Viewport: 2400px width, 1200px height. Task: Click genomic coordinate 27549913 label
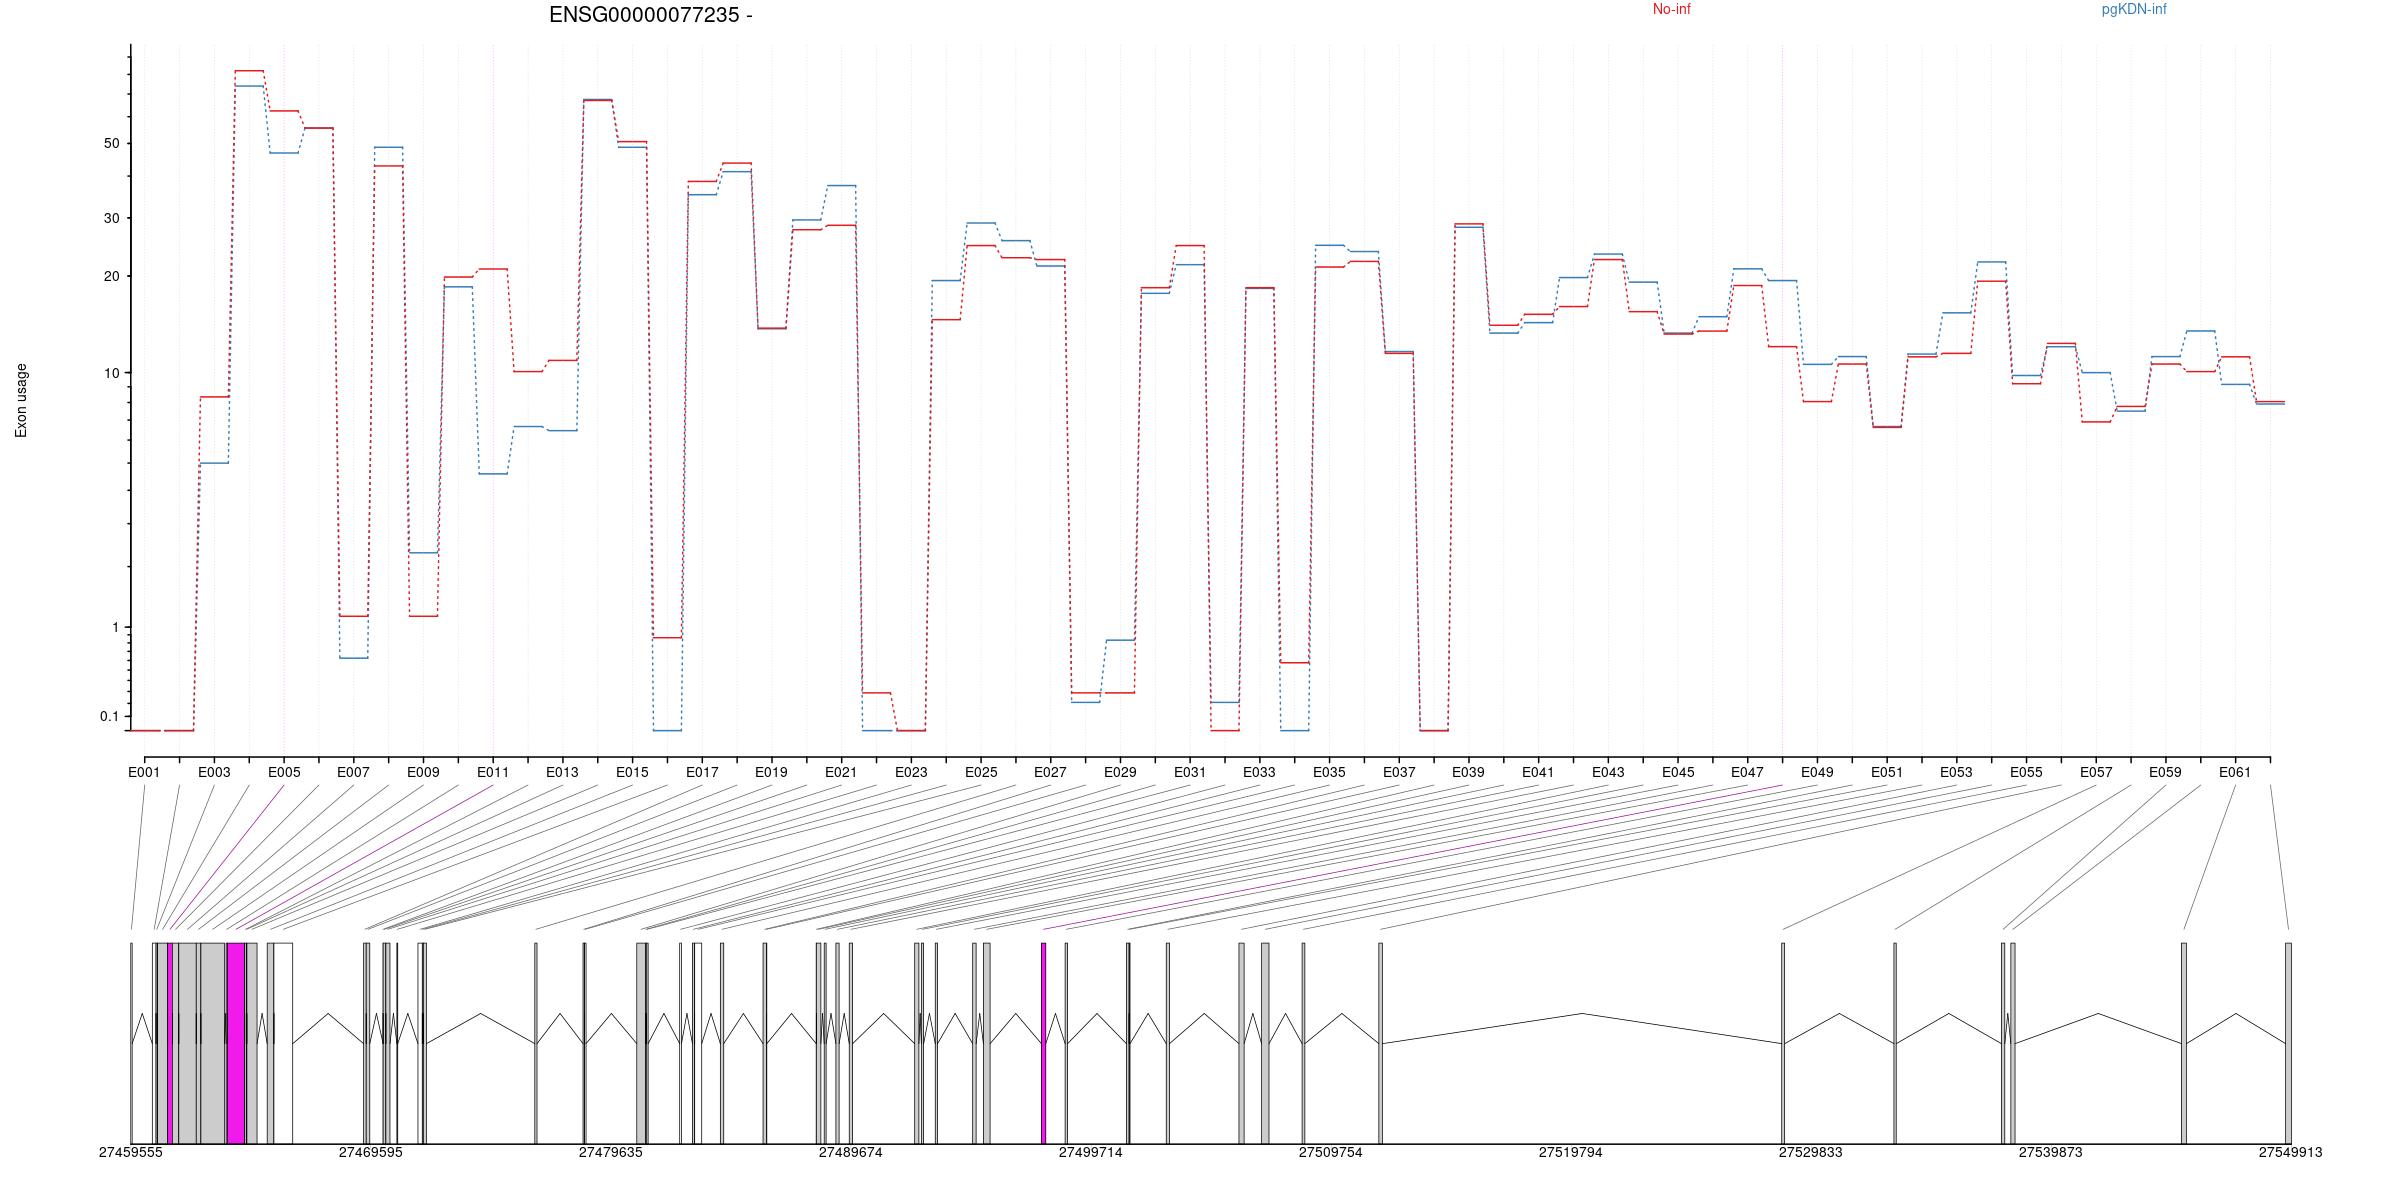click(x=2290, y=1153)
